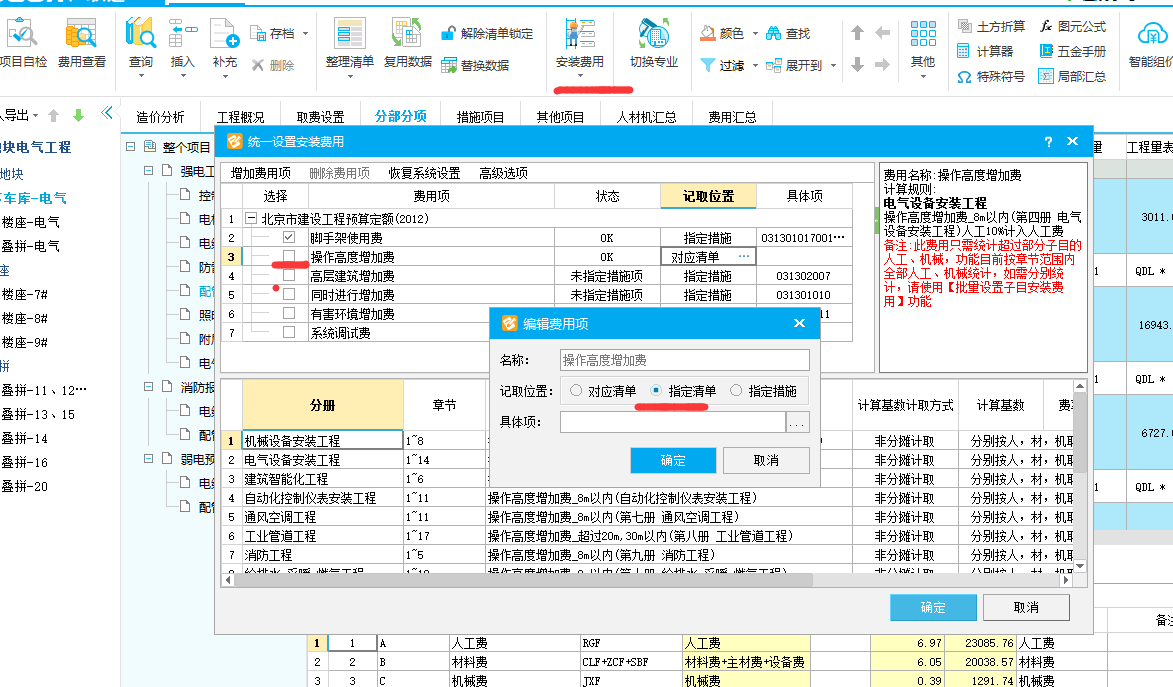Check the 同时进行增加费 checkbox
1173x687 pixels.
(289, 295)
